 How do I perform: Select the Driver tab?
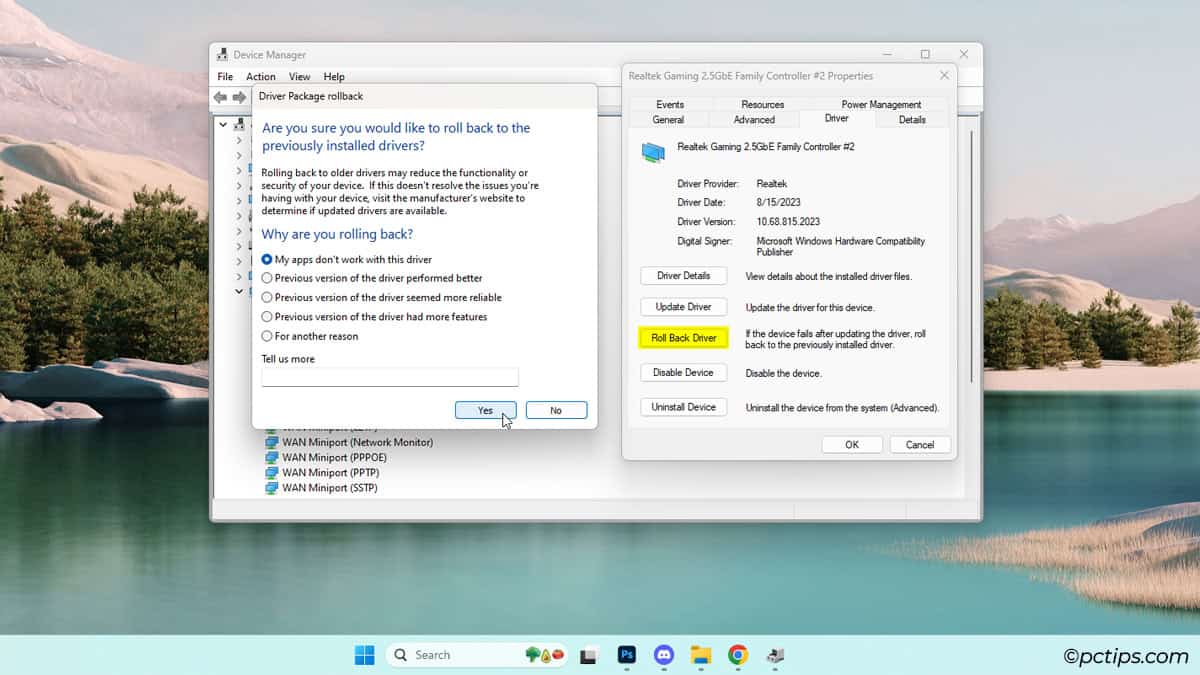tap(837, 118)
